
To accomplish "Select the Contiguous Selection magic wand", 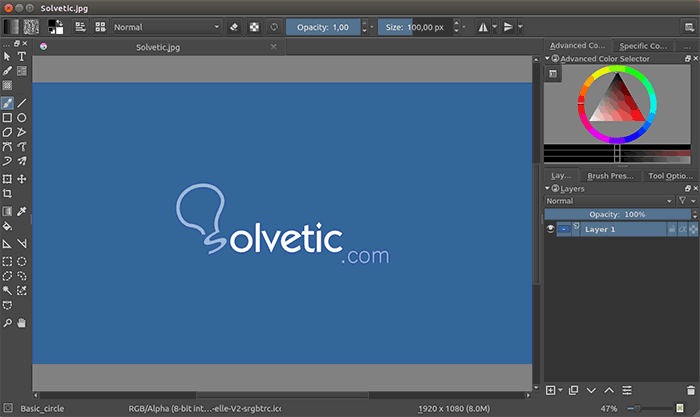I will pyautogui.click(x=7, y=291).
